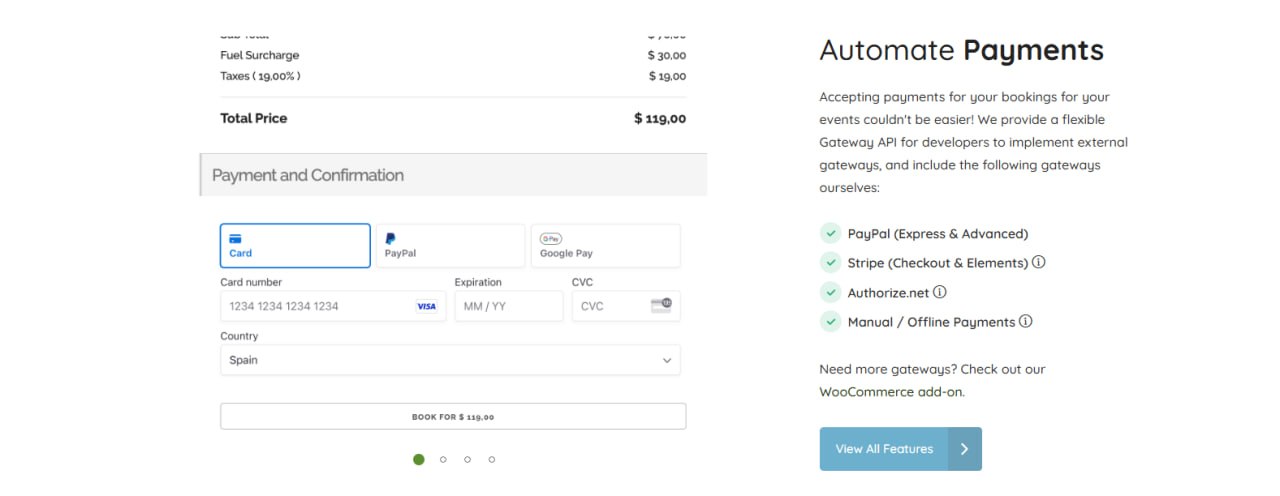The image size is (1280, 496).
Task: Focus the CVC input field
Action: pos(626,306)
